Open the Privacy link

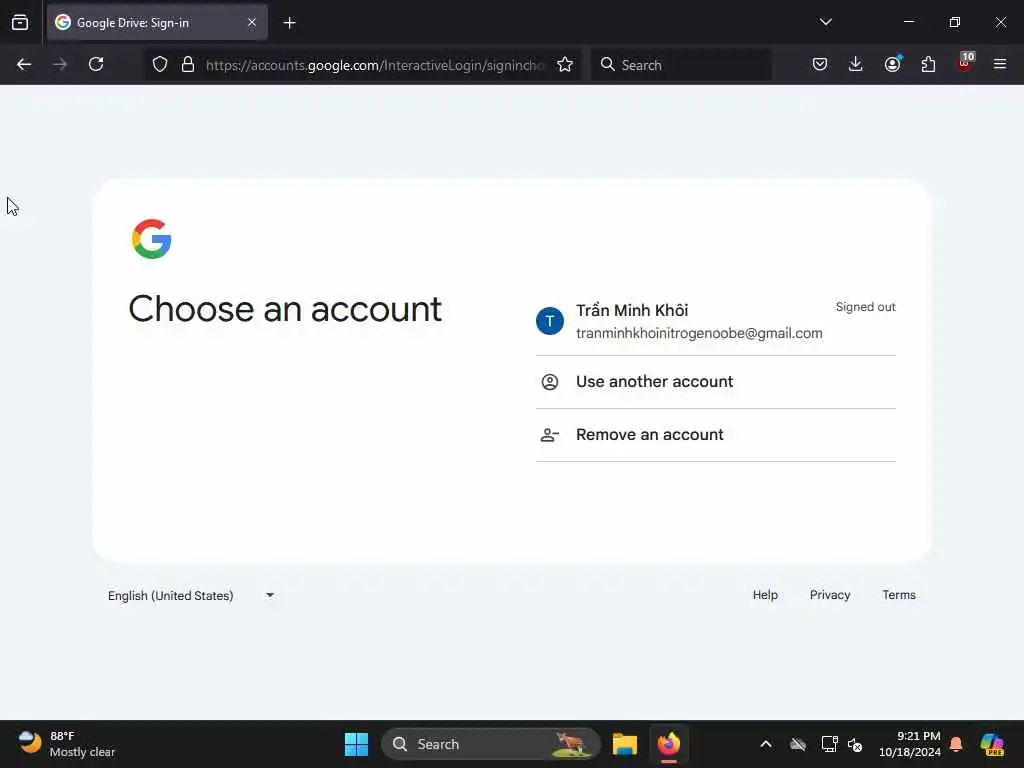pyautogui.click(x=830, y=595)
